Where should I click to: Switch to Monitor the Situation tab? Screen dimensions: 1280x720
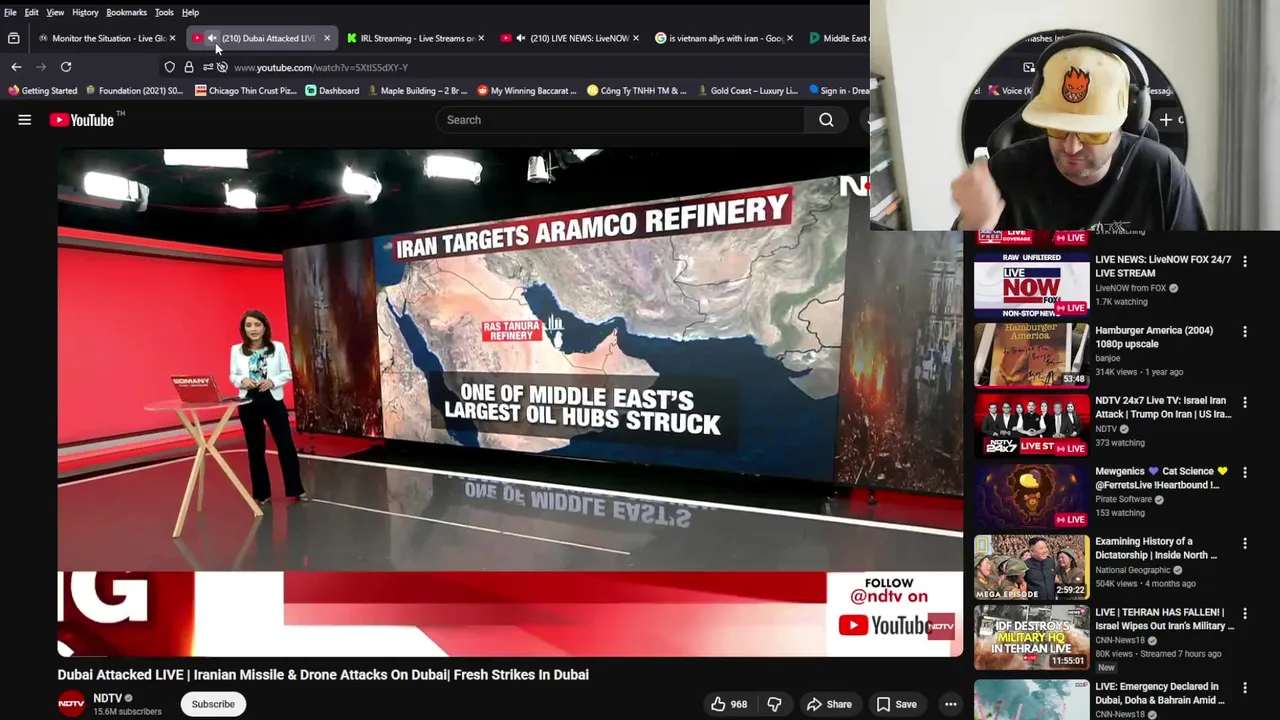(107, 38)
